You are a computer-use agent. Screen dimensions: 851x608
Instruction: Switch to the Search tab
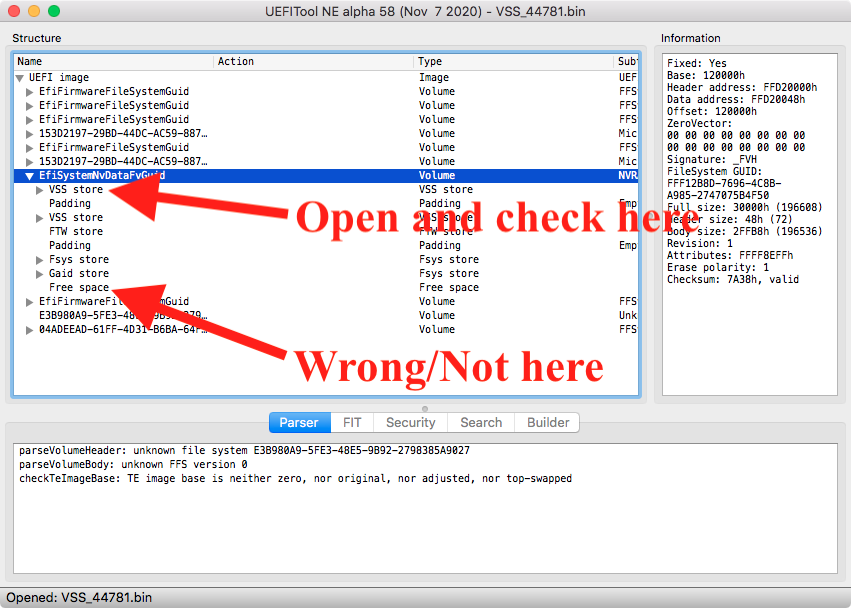481,422
